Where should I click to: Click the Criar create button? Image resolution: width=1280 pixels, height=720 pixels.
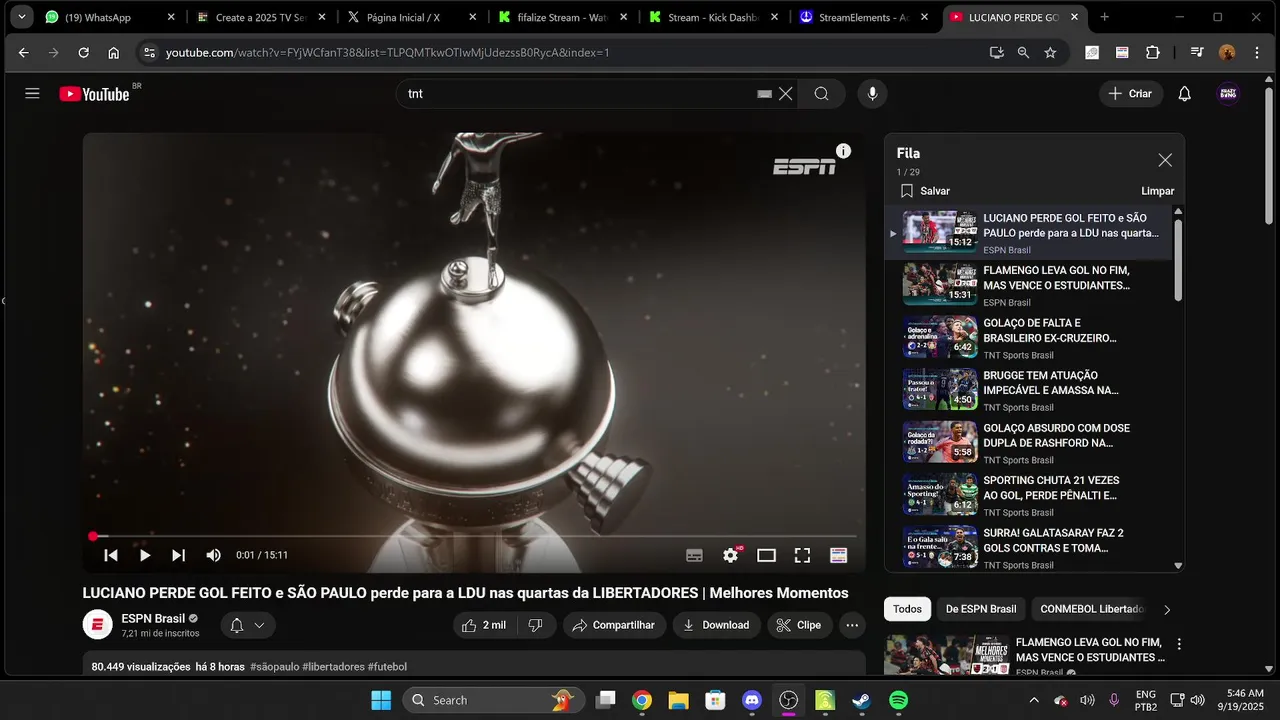tap(1131, 94)
